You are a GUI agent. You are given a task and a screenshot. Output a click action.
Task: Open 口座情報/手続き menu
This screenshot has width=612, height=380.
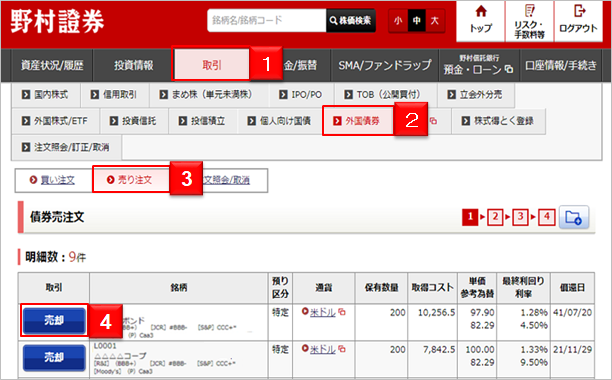click(560, 65)
